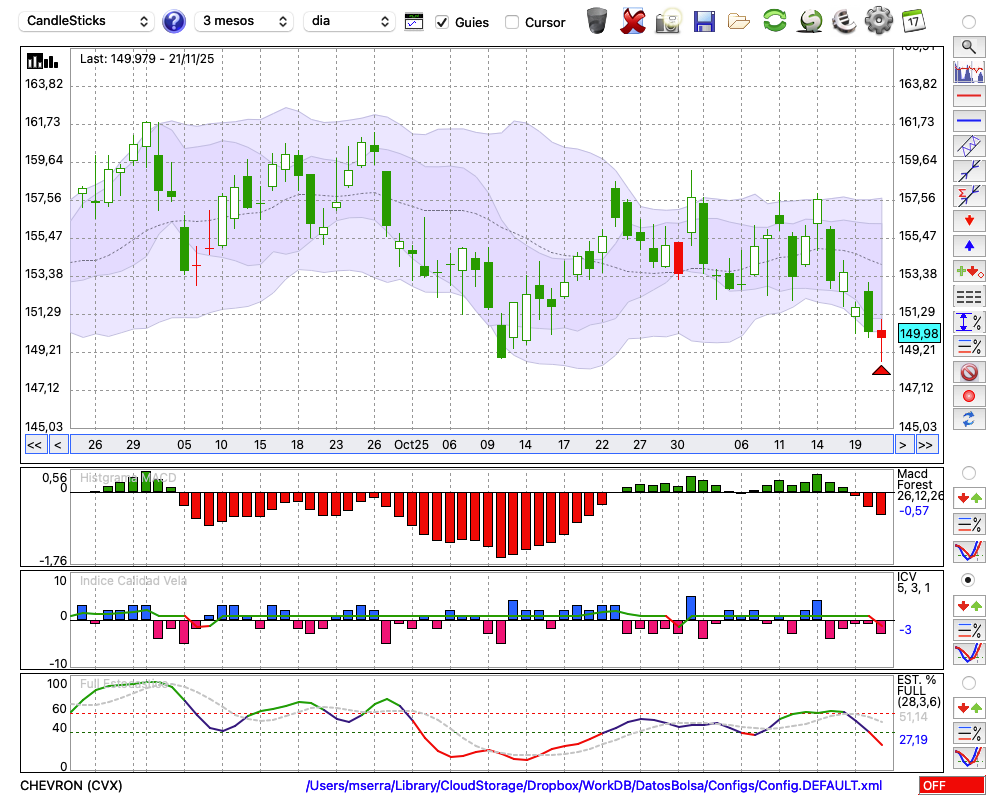The image size is (1000, 800).
Task: Open the 3 mesos period dropdown
Action: point(243,21)
